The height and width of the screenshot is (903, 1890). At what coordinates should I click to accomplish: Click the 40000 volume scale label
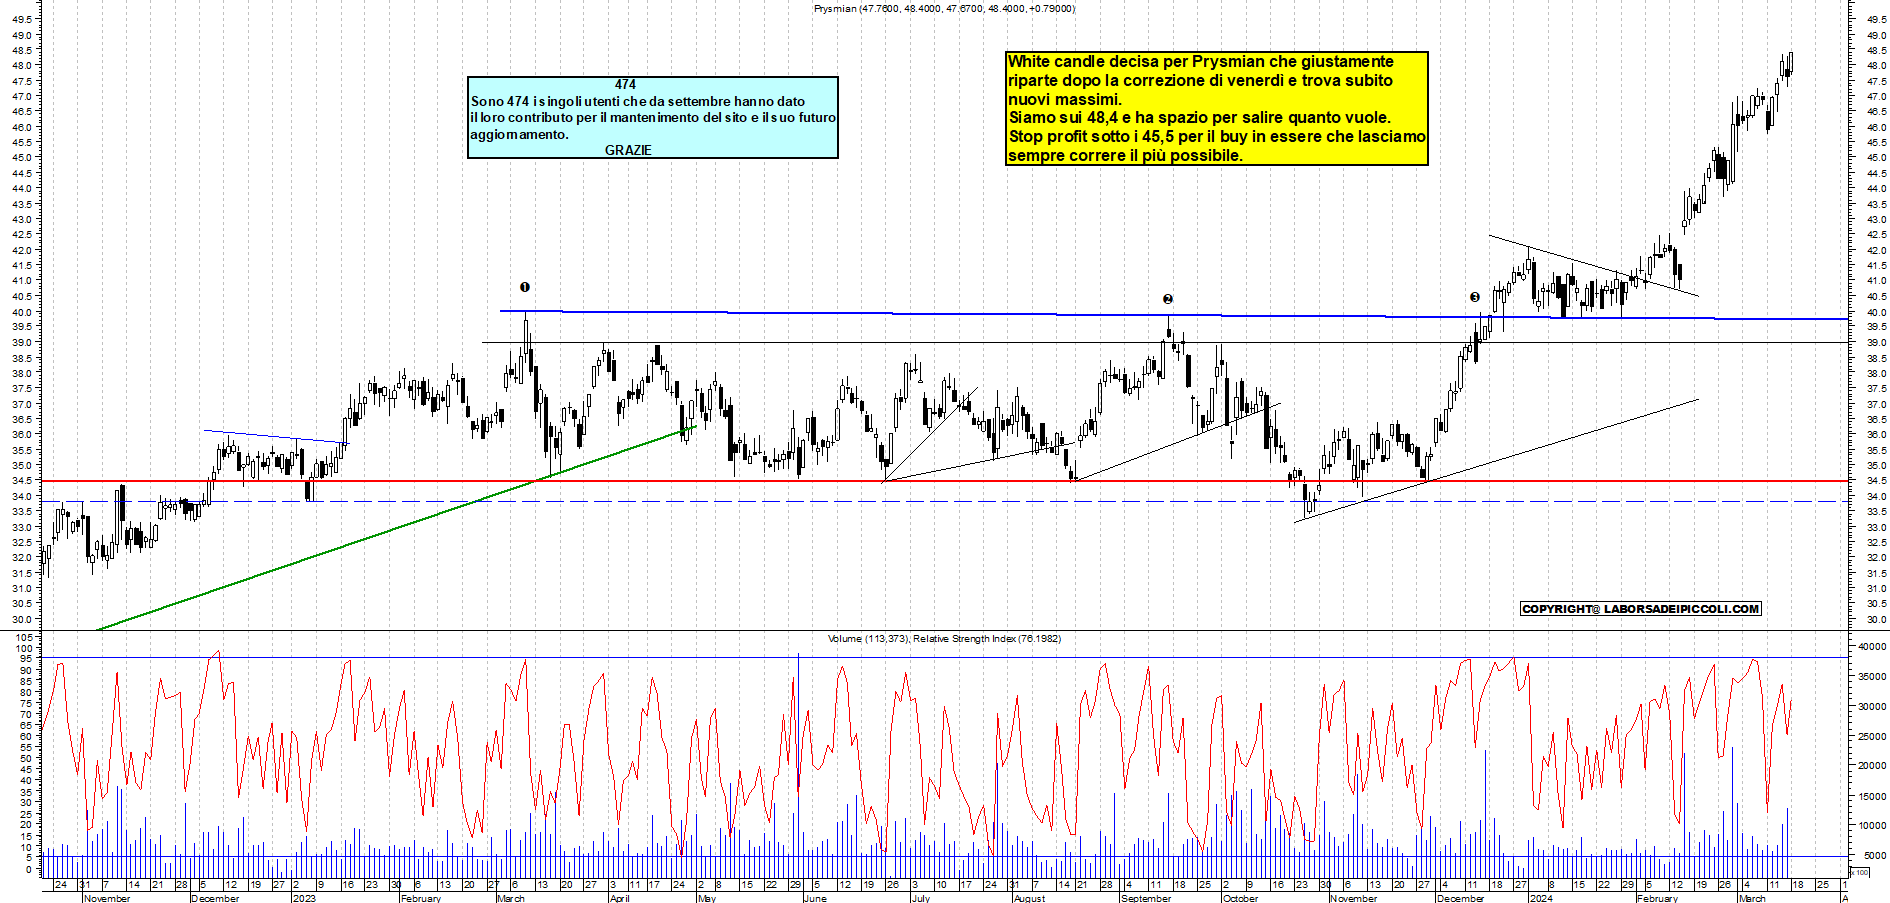(1872, 647)
